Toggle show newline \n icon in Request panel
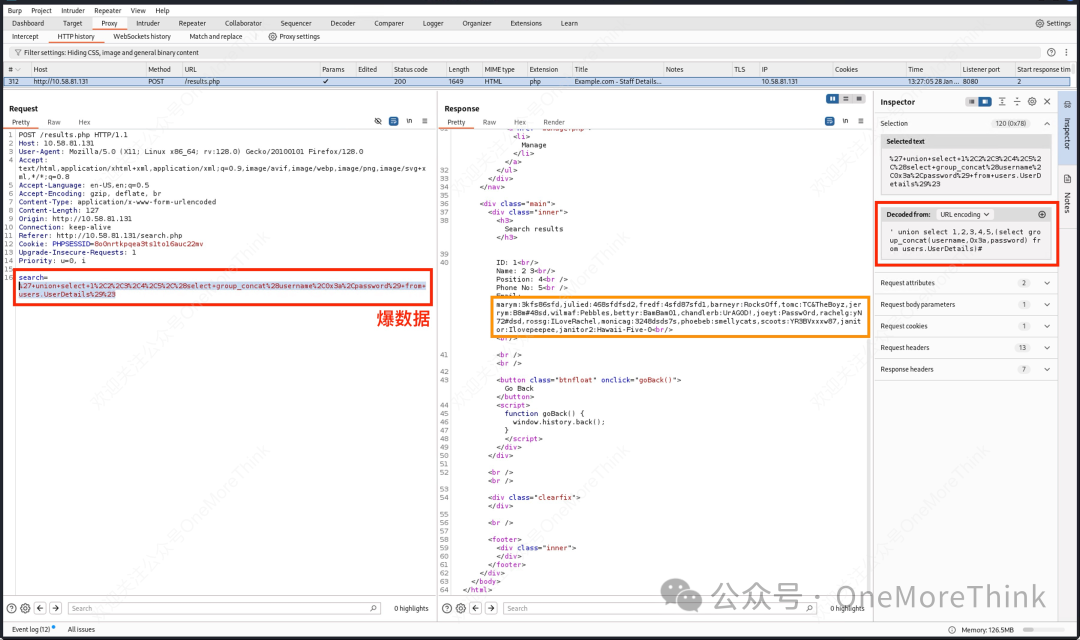Viewport: 1080px width, 640px height. pos(409,121)
